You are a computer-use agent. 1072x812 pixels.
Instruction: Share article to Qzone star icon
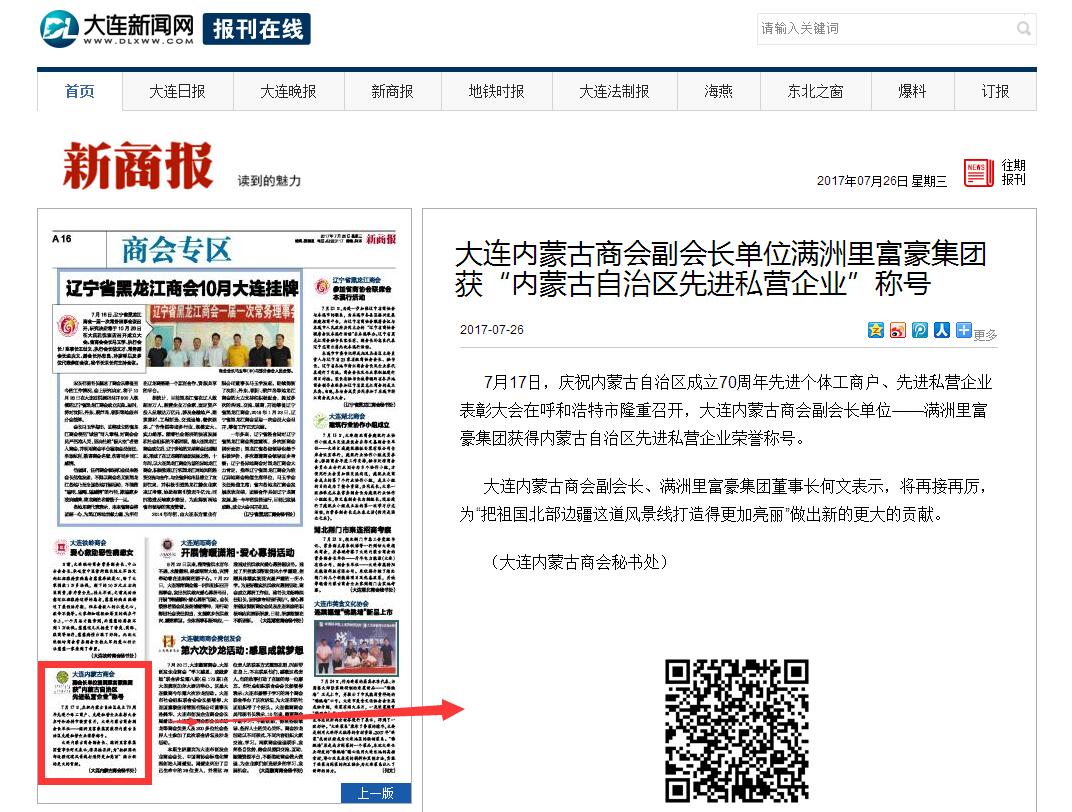tap(875, 330)
